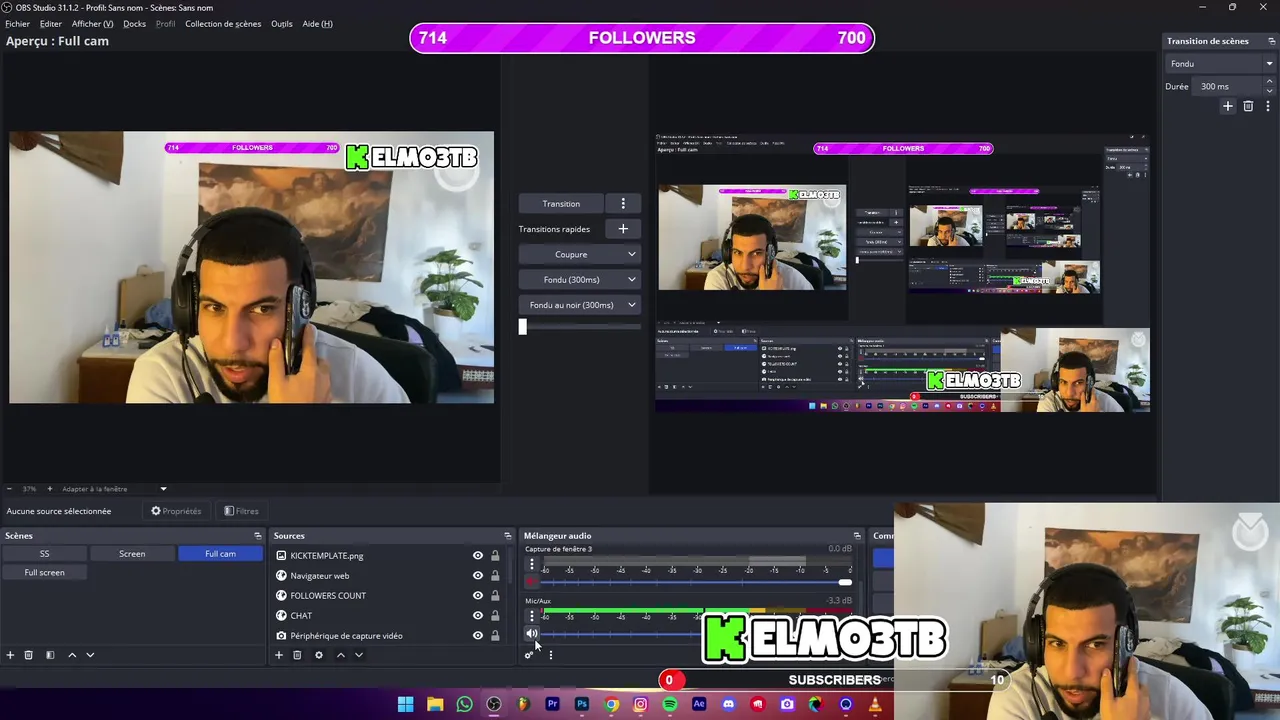Screen dimensions: 1280x720
Task: Undock the Scènes panel
Action: pos(257,536)
